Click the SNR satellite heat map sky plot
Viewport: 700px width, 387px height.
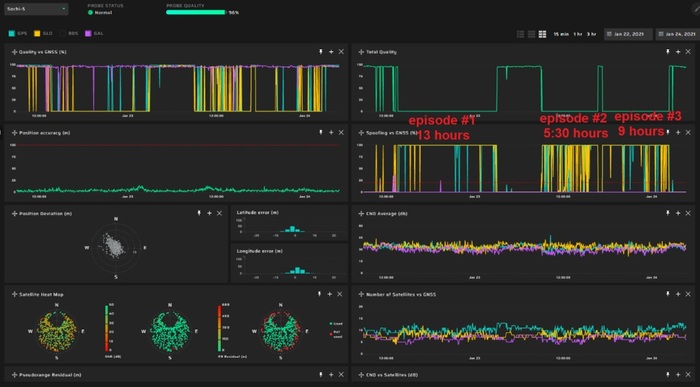(x=57, y=331)
